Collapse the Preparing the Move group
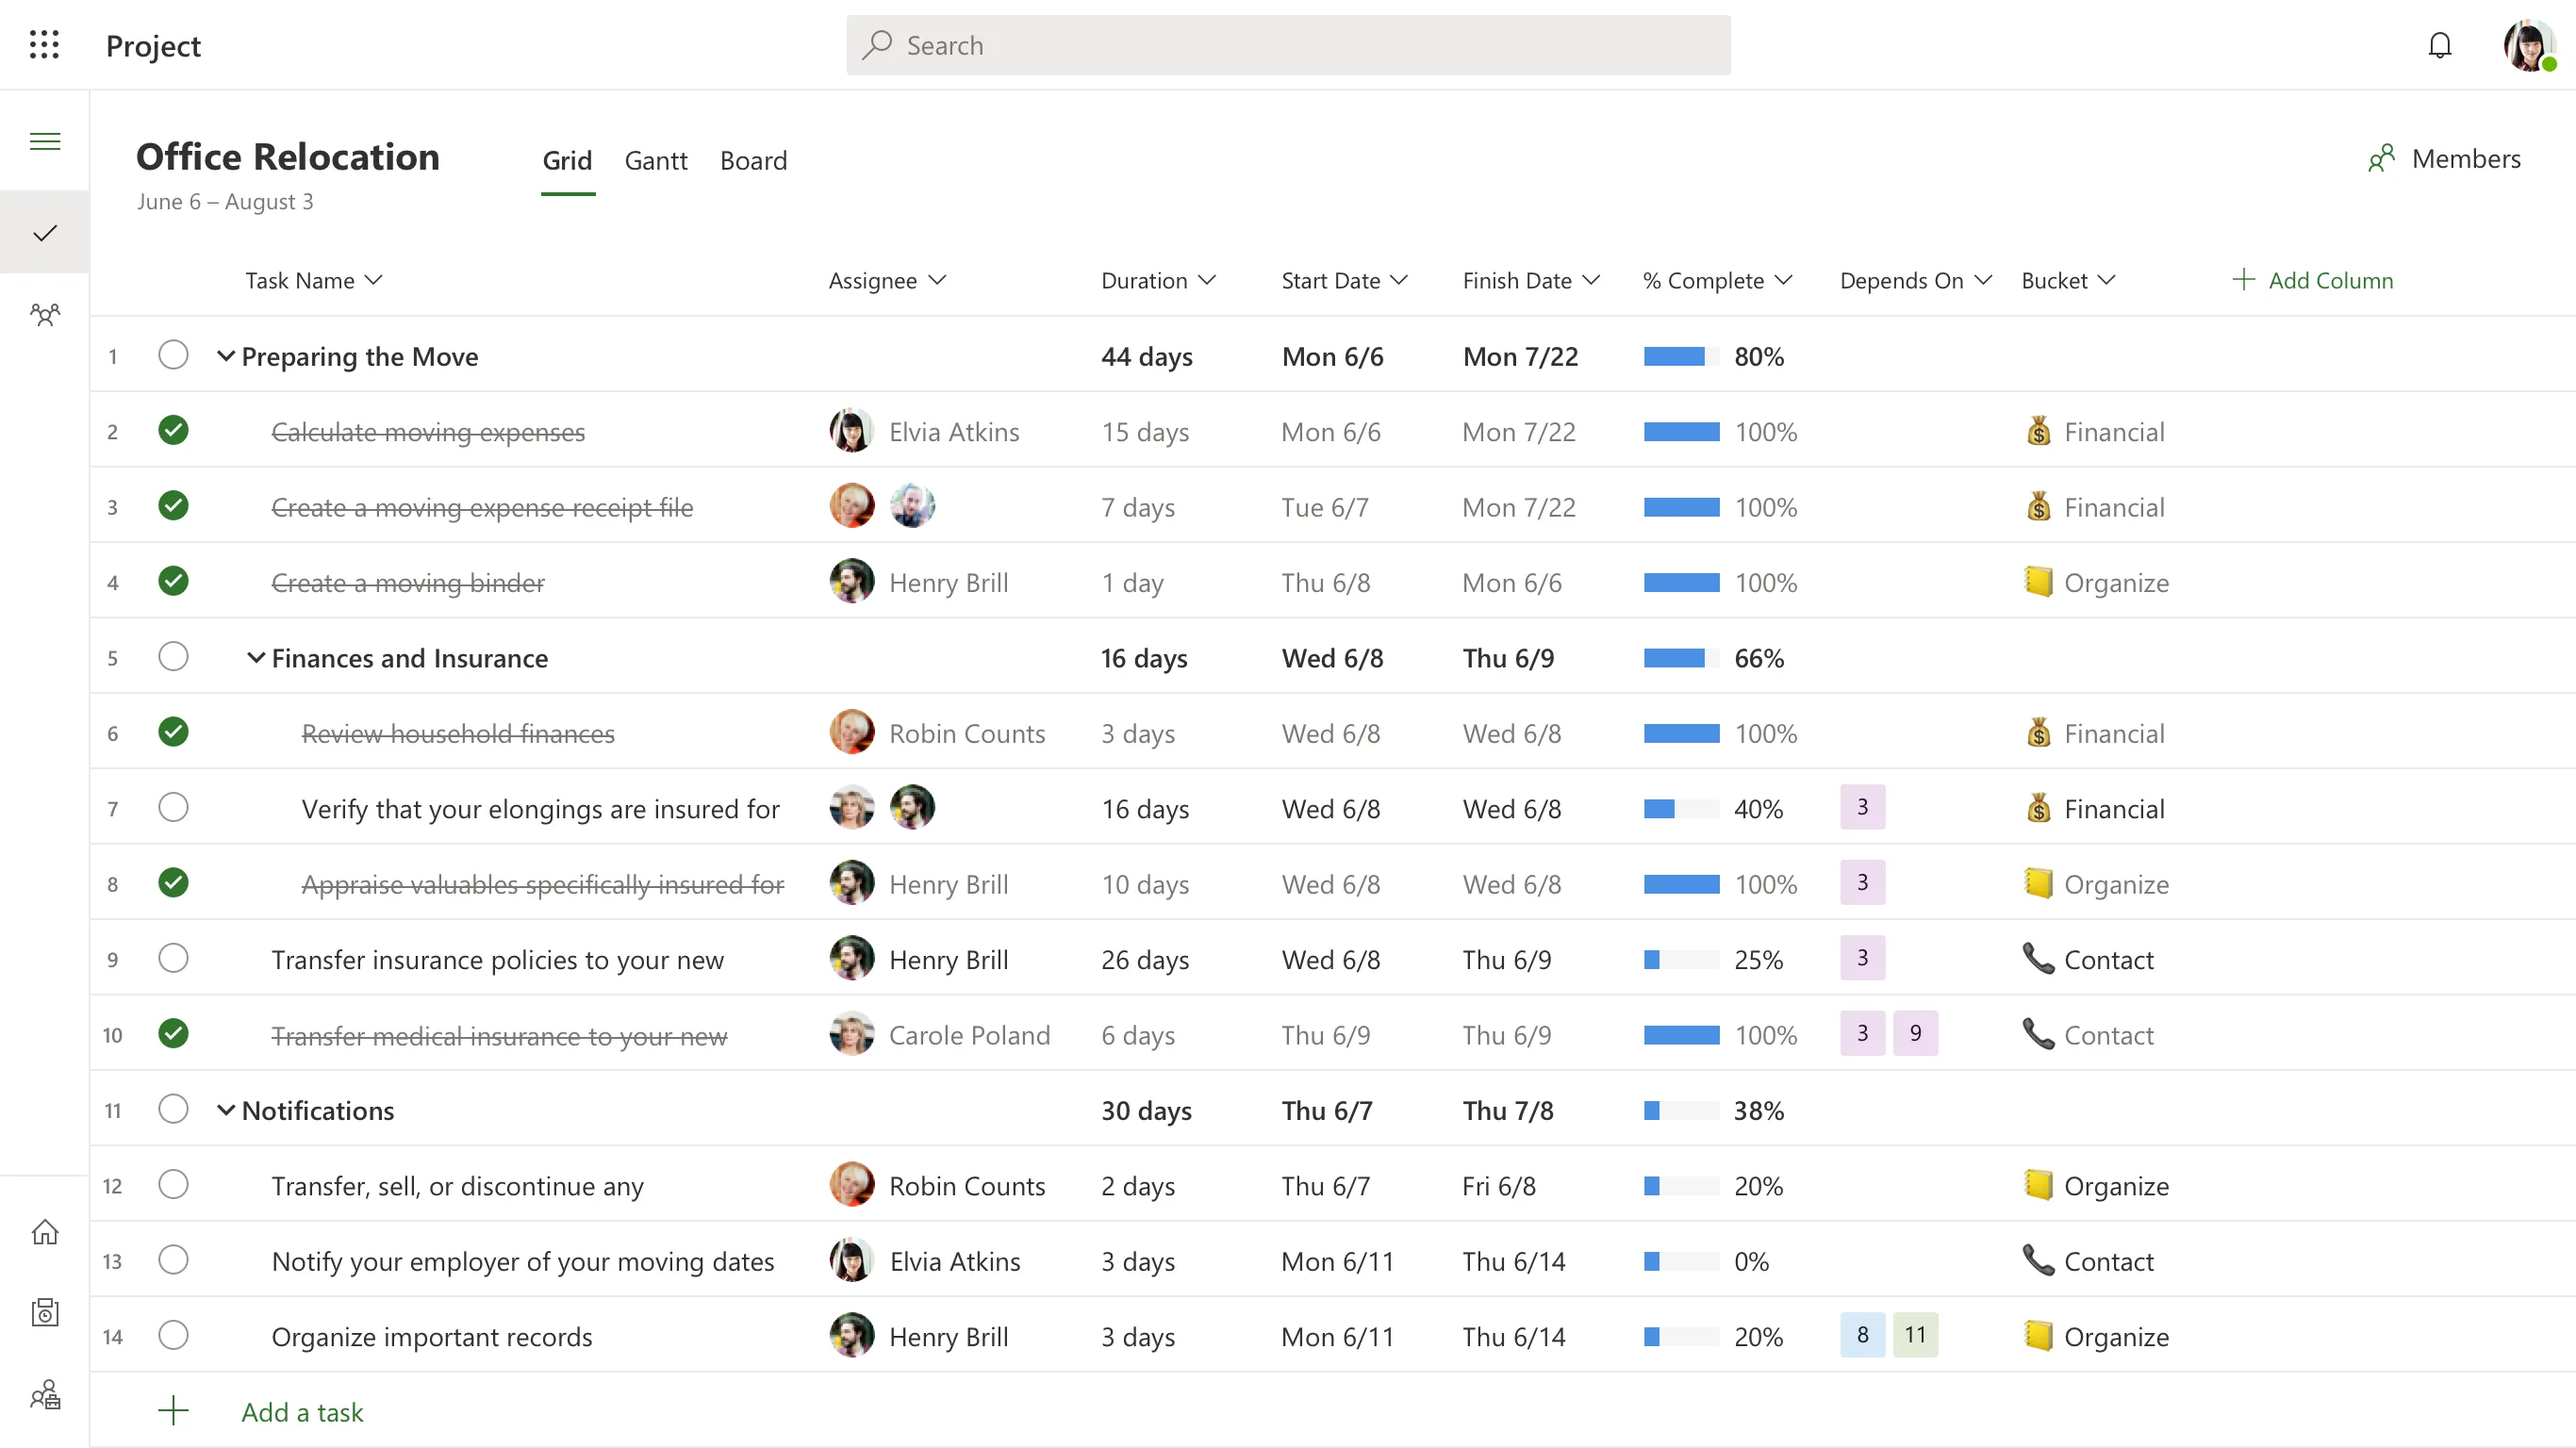2576x1448 pixels. pyautogui.click(x=226, y=356)
